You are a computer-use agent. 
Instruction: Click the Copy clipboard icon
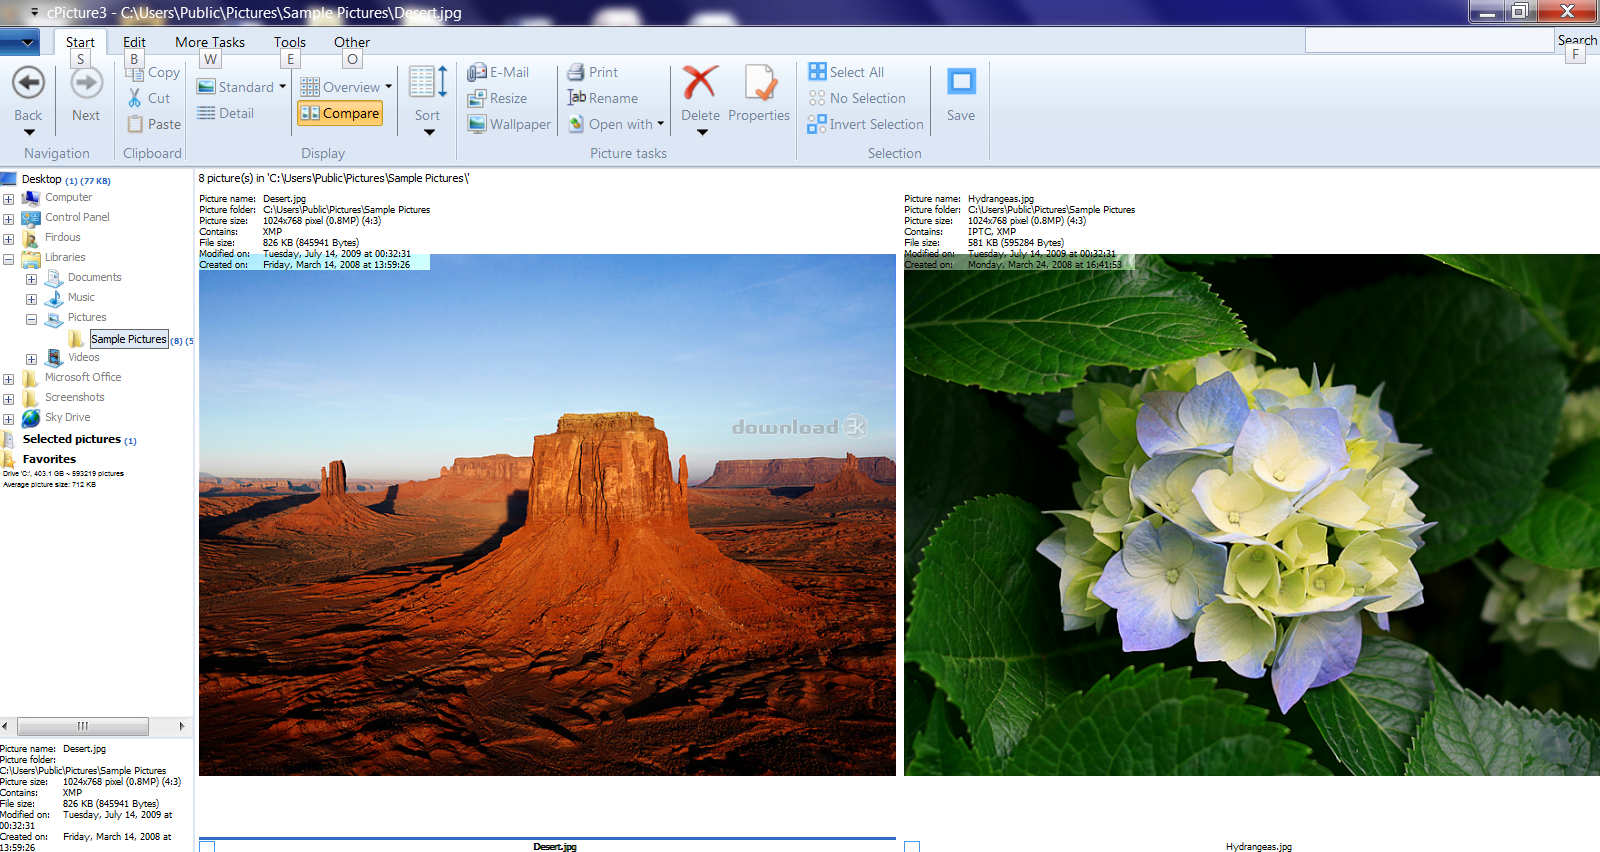[x=135, y=73]
